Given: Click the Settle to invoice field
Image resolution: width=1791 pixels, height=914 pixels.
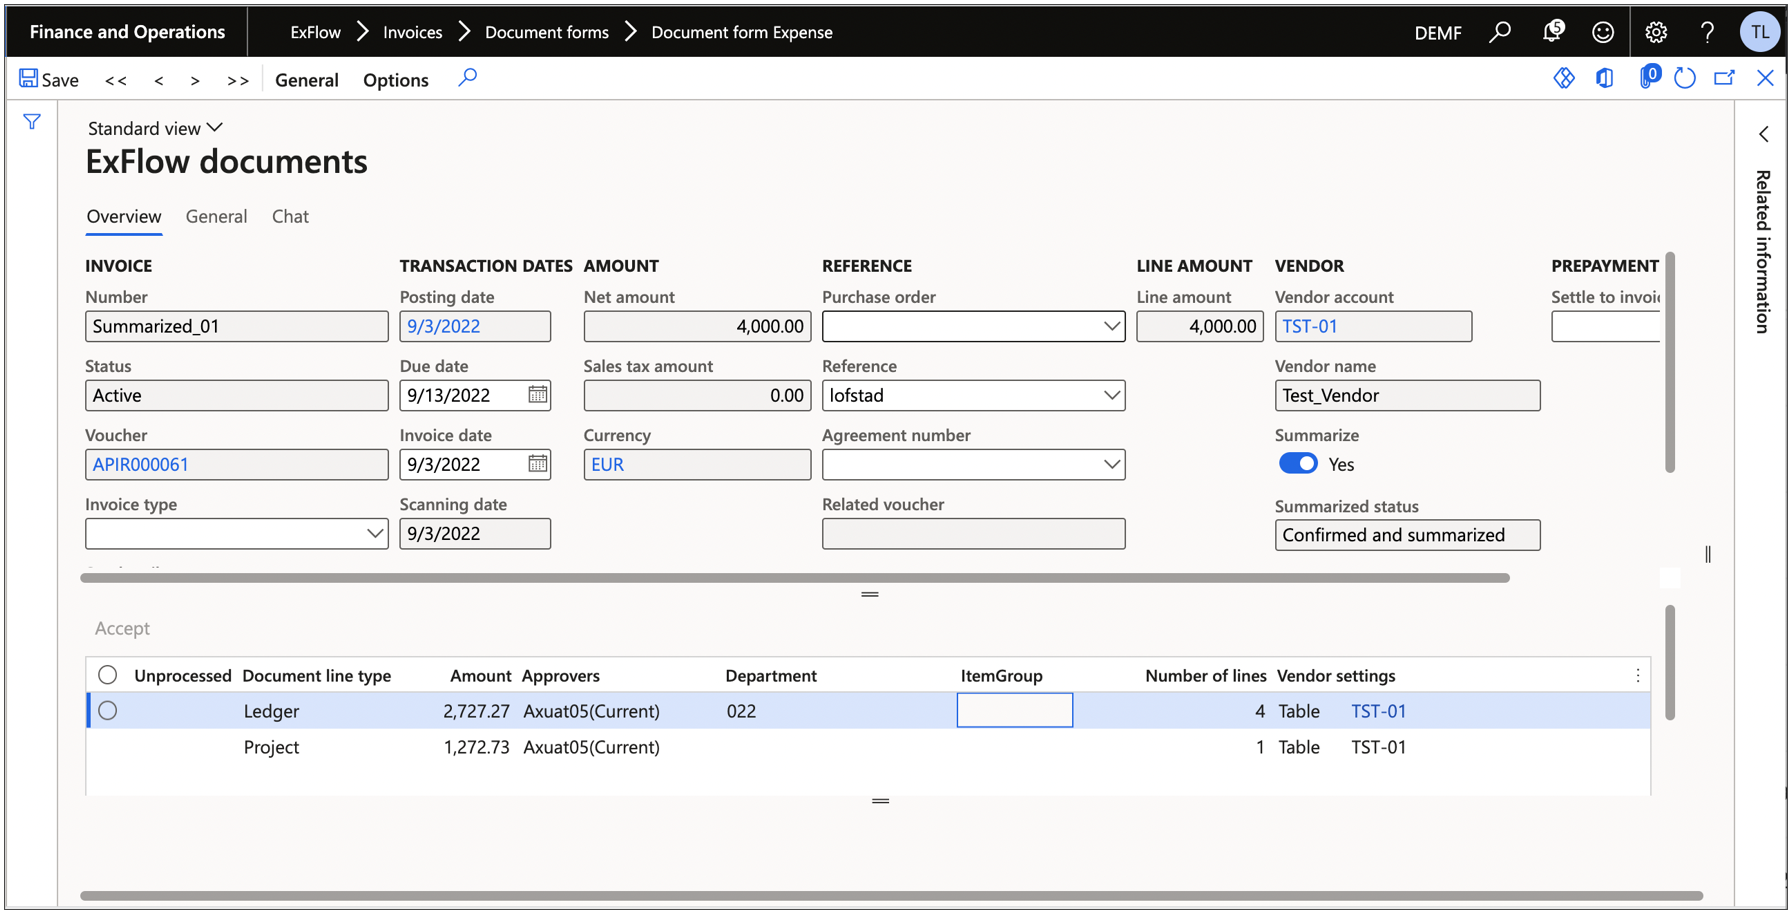Looking at the screenshot, I should coord(1605,326).
